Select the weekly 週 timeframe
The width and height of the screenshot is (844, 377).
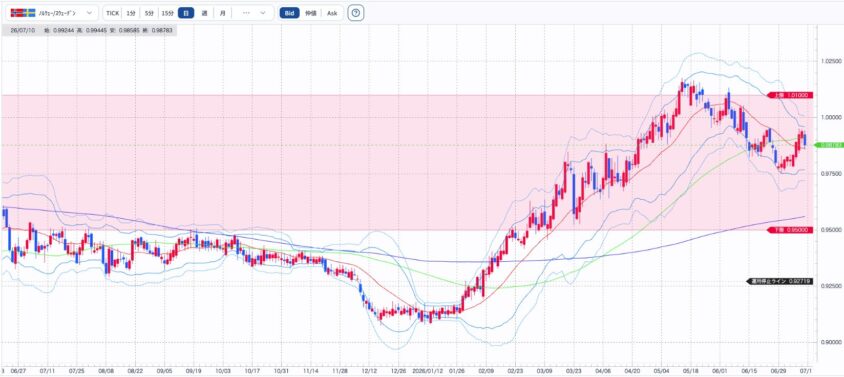pos(204,13)
